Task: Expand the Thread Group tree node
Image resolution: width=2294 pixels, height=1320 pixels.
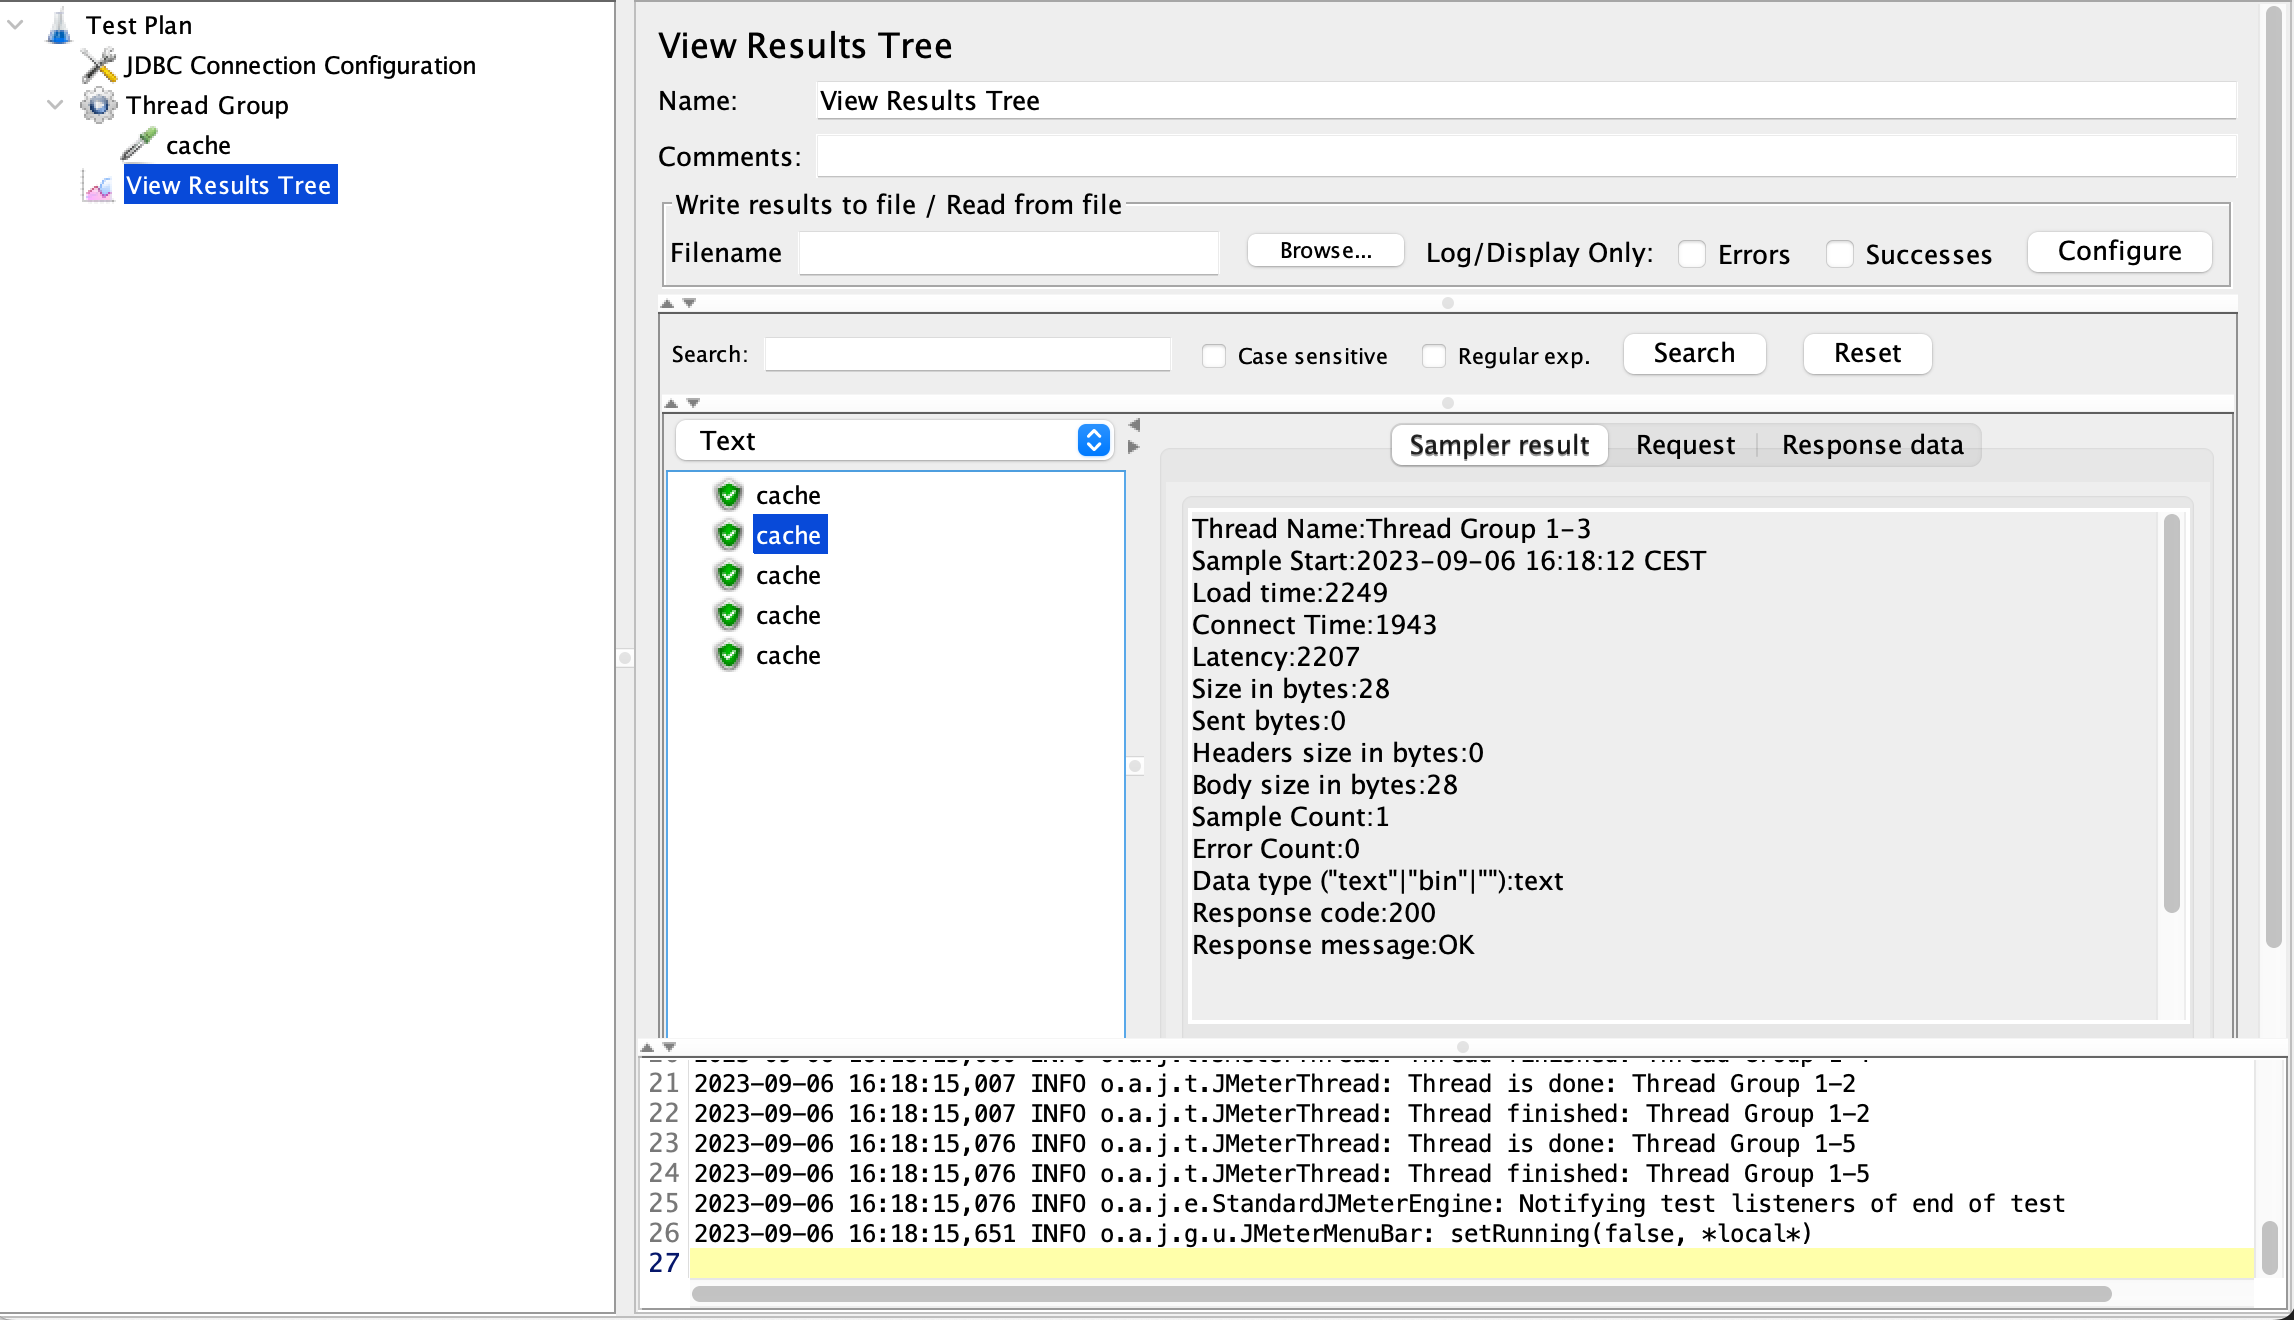Action: point(57,104)
